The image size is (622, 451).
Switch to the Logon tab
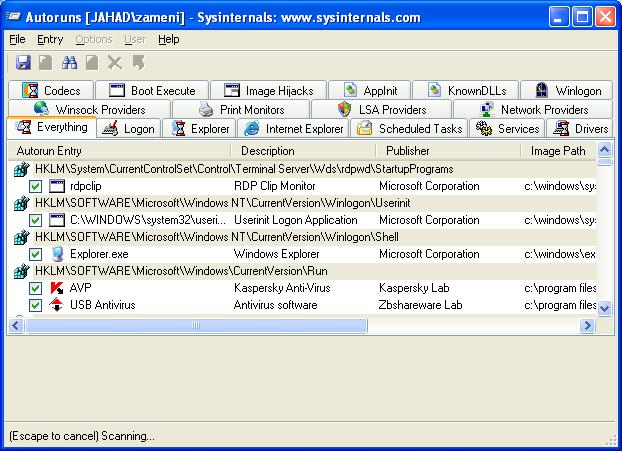[x=129, y=129]
